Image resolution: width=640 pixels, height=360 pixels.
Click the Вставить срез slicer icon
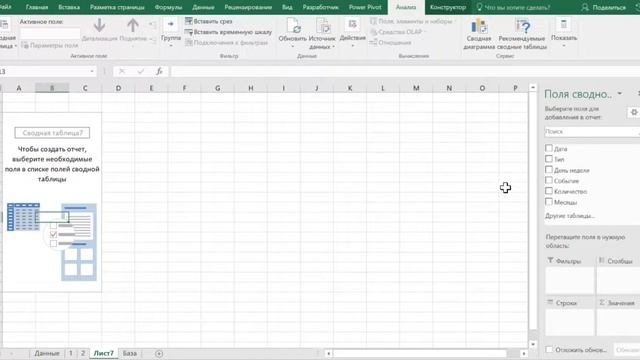pyautogui.click(x=189, y=21)
